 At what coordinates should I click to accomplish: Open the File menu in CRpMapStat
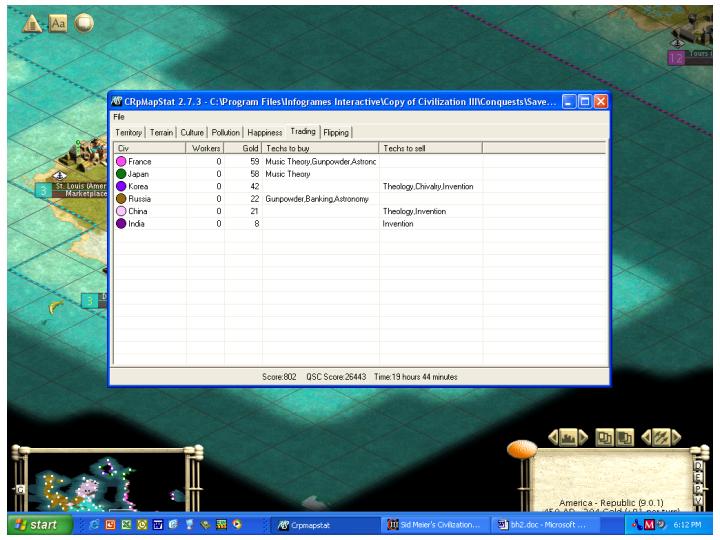click(119, 117)
